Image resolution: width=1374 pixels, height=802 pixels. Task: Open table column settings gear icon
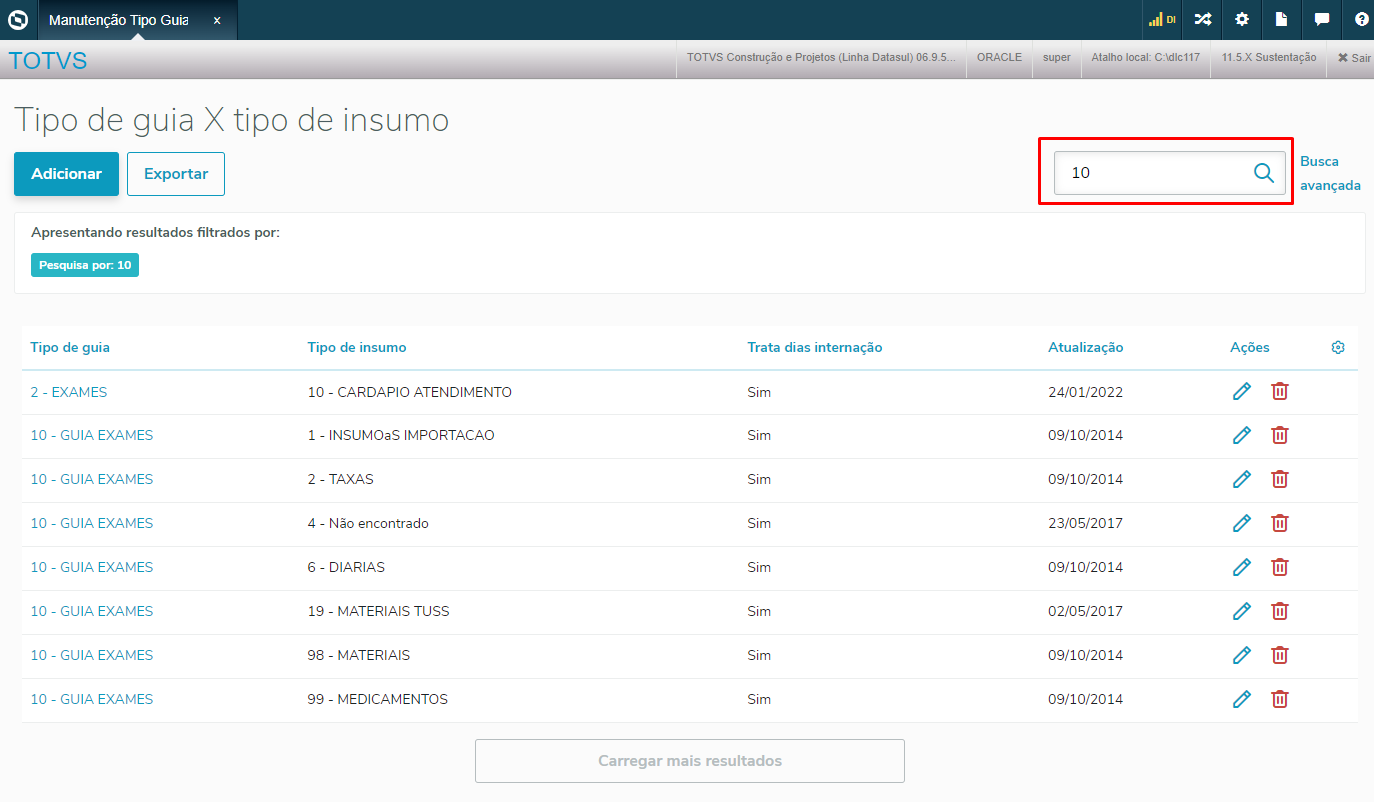coord(1338,348)
